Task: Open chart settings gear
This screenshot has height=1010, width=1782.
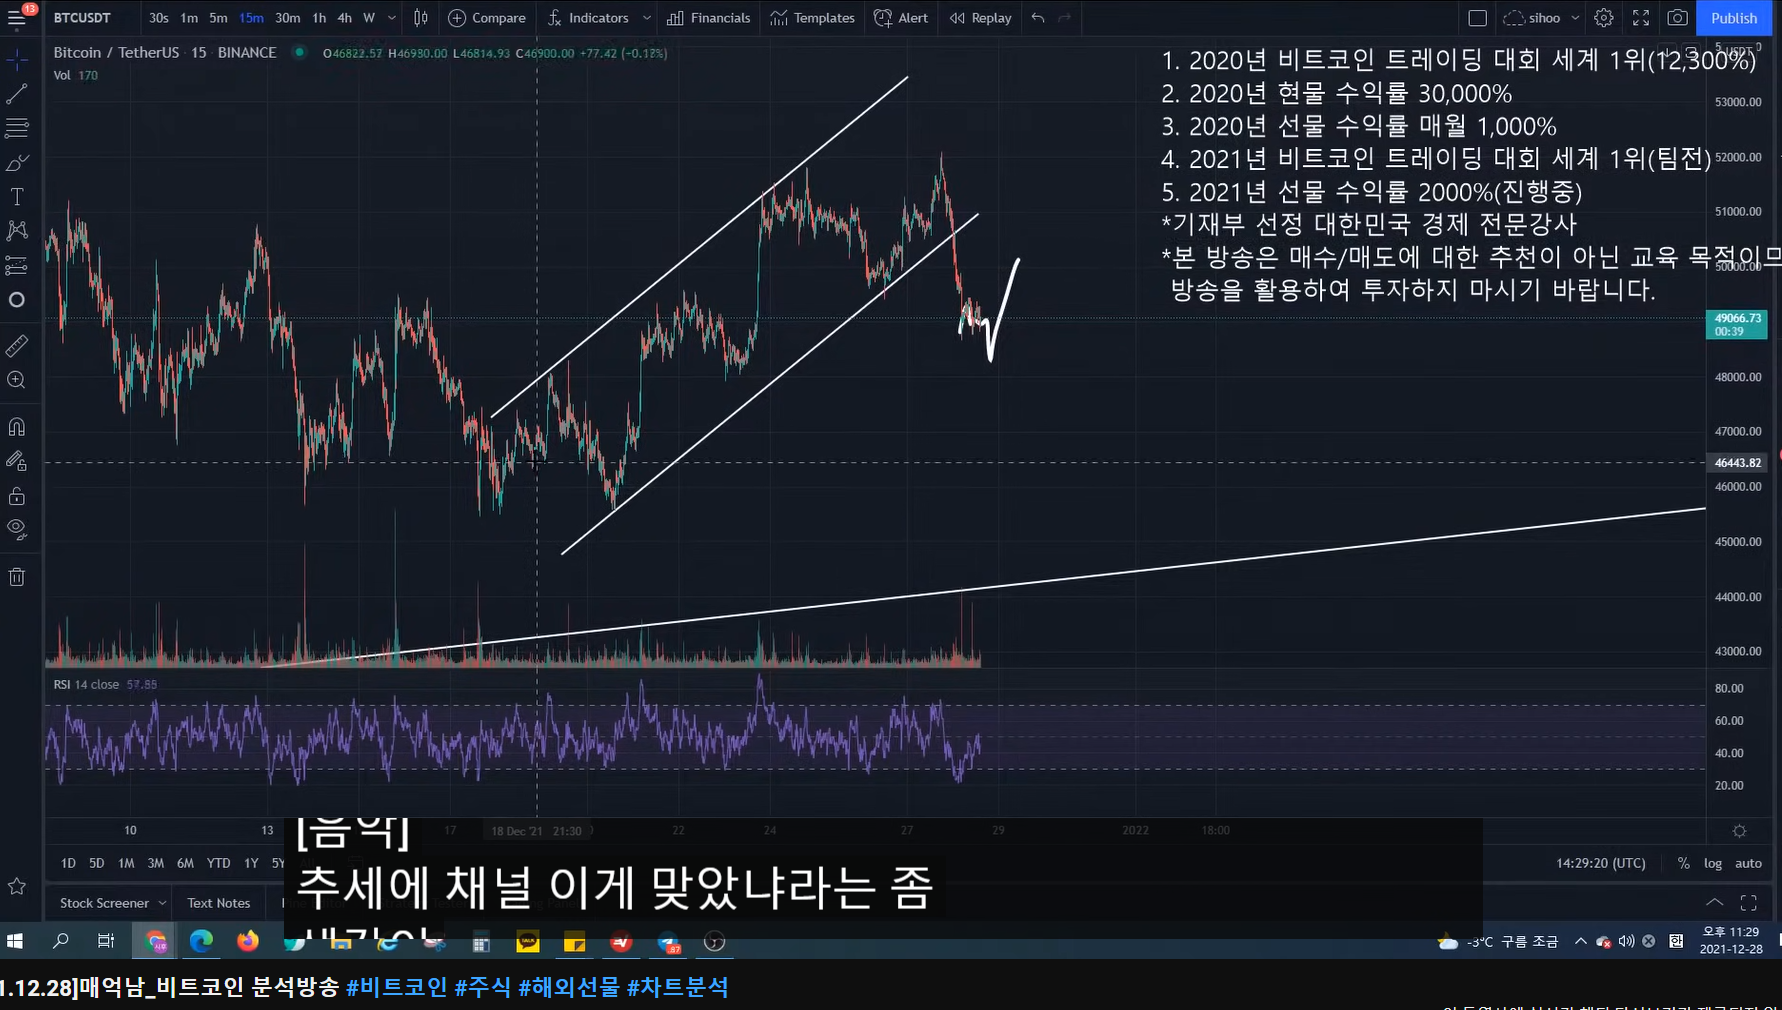Action: (x=1604, y=18)
